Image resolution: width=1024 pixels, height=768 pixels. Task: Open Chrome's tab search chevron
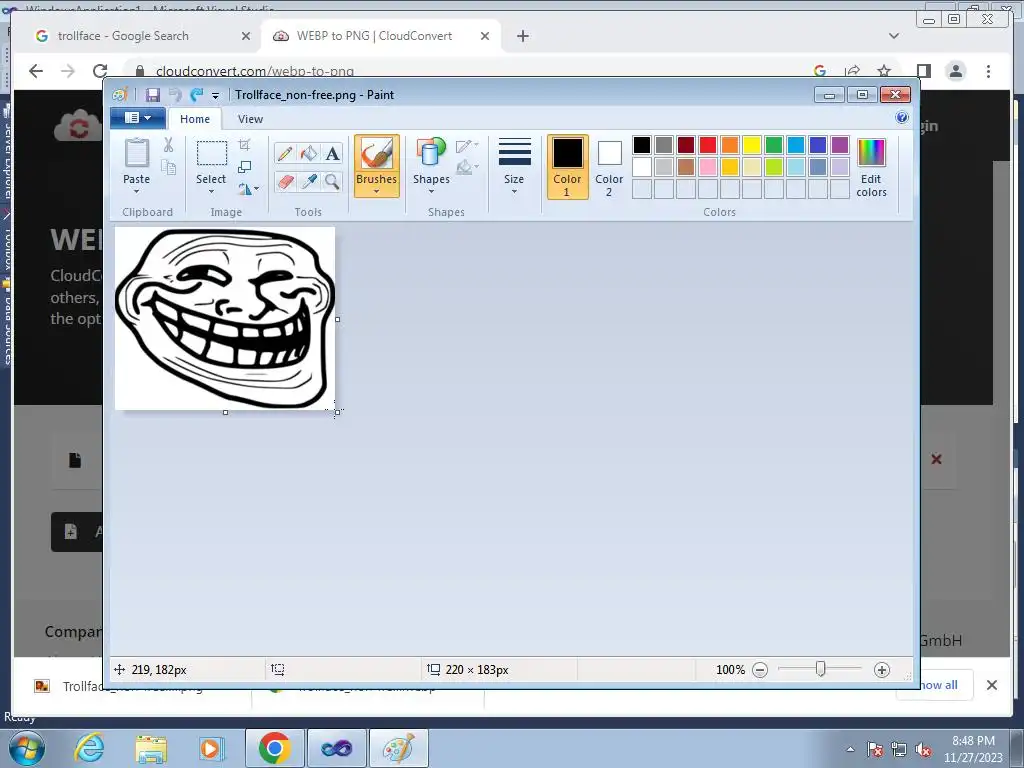click(x=893, y=36)
